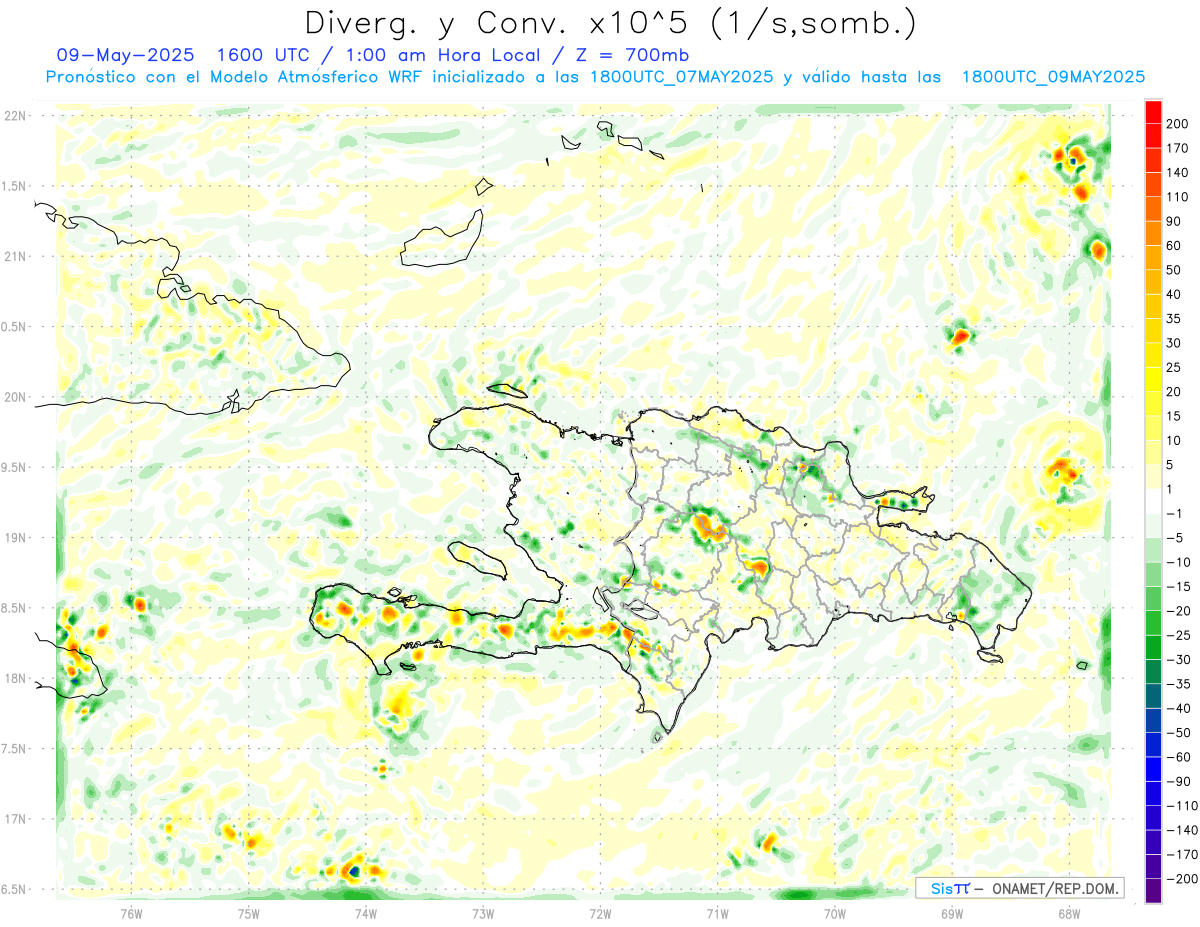Click the positive colorbar value '35'
This screenshot has height=927, width=1200.
click(1174, 319)
